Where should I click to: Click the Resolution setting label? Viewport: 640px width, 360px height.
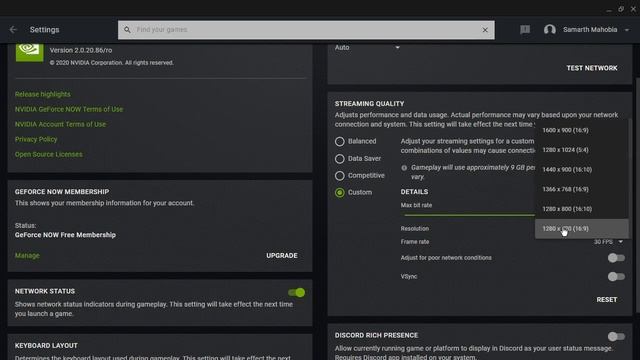pyautogui.click(x=415, y=229)
